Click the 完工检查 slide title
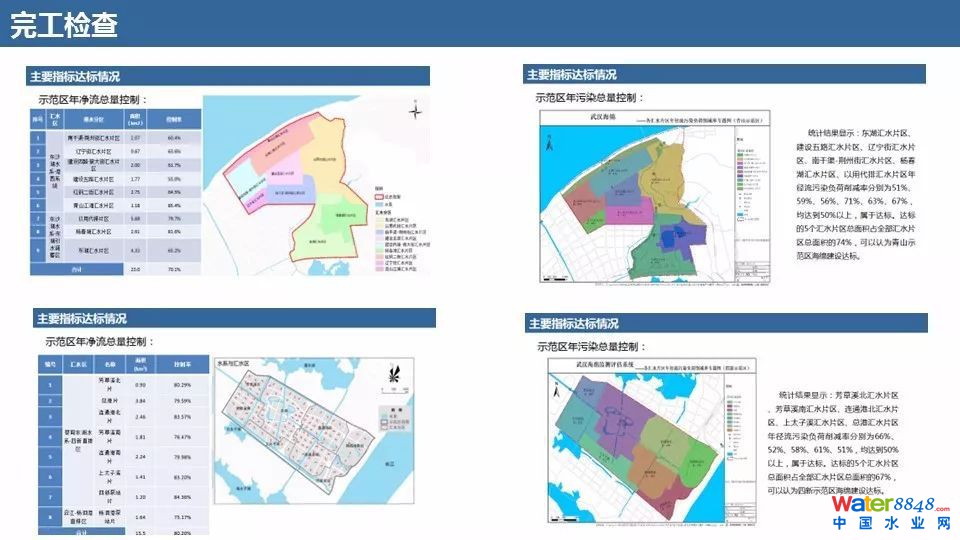 point(64,26)
